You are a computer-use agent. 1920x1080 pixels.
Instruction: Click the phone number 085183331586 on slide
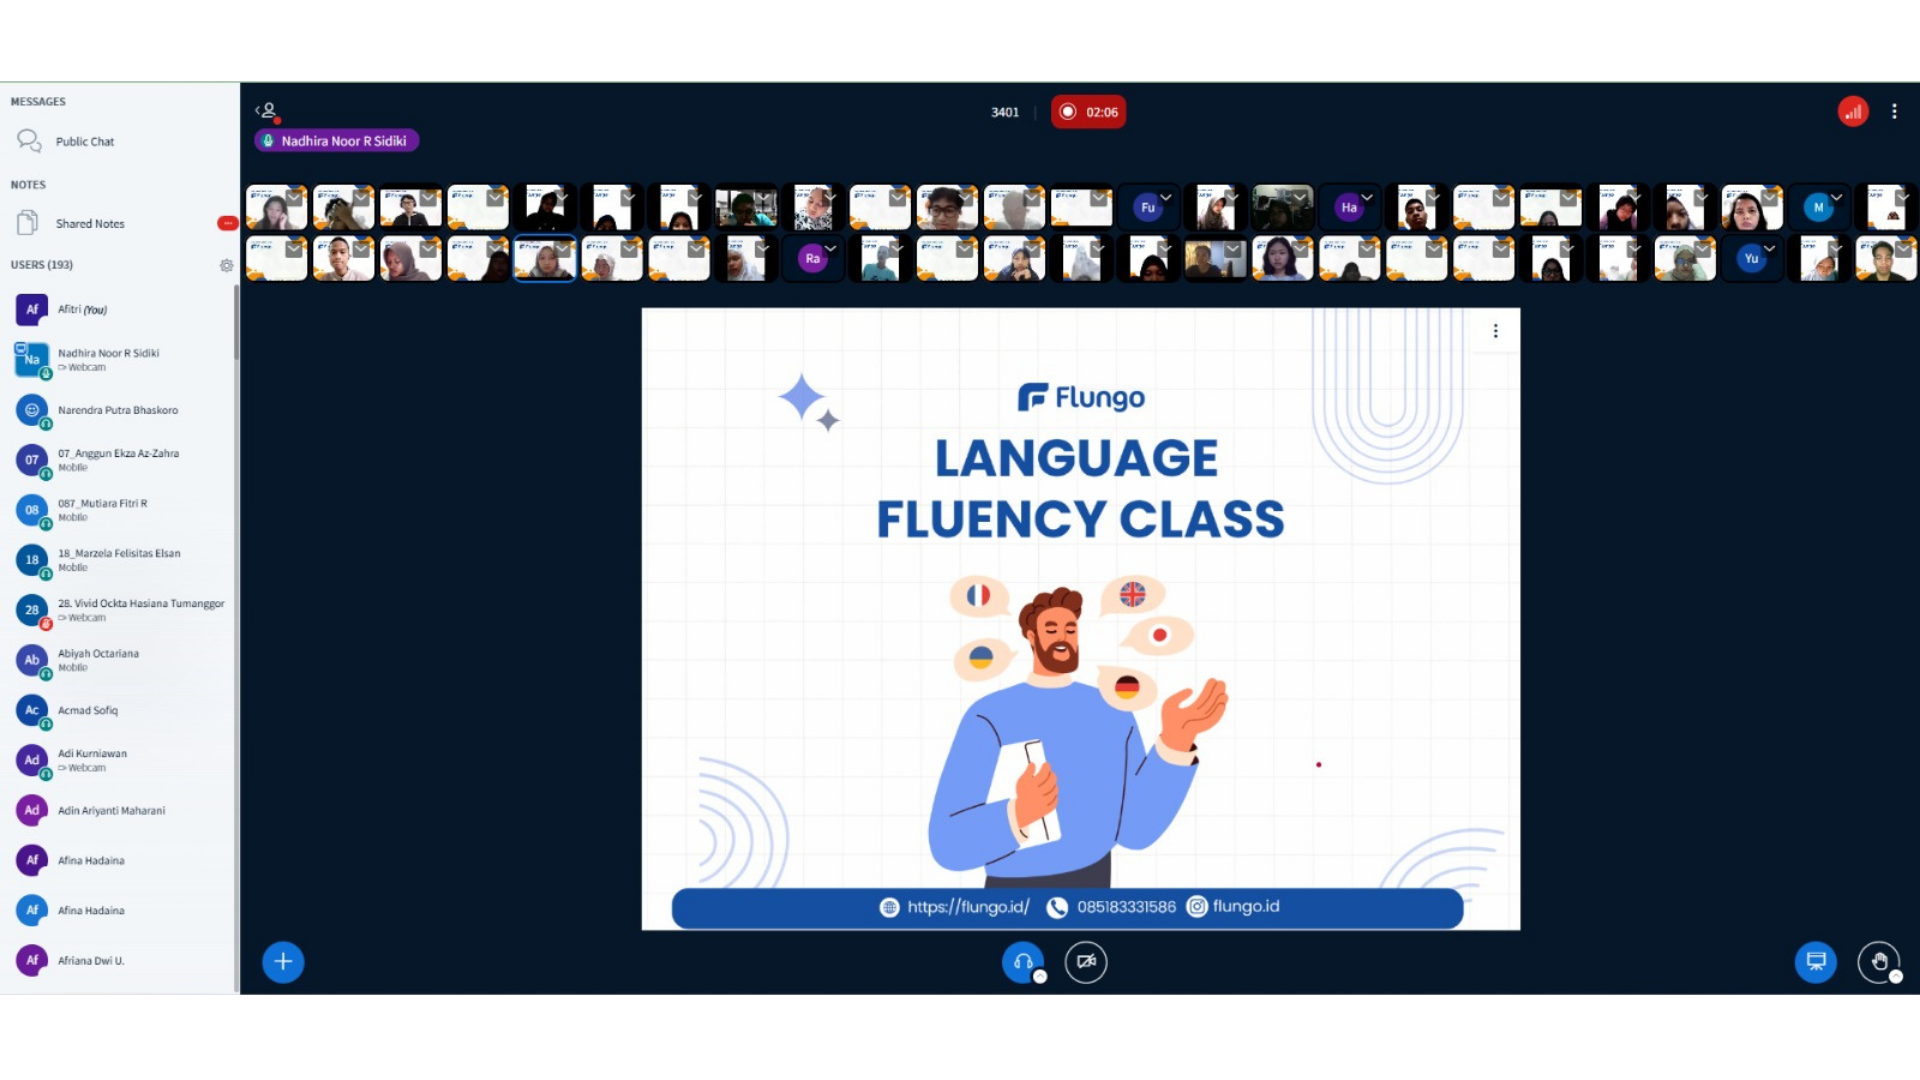(x=1126, y=907)
